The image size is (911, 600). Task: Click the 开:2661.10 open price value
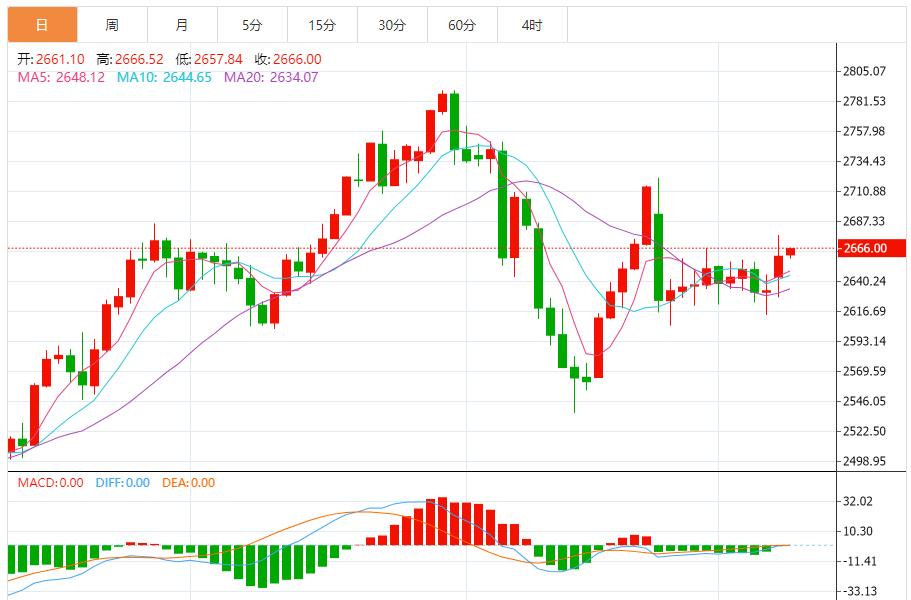51,59
